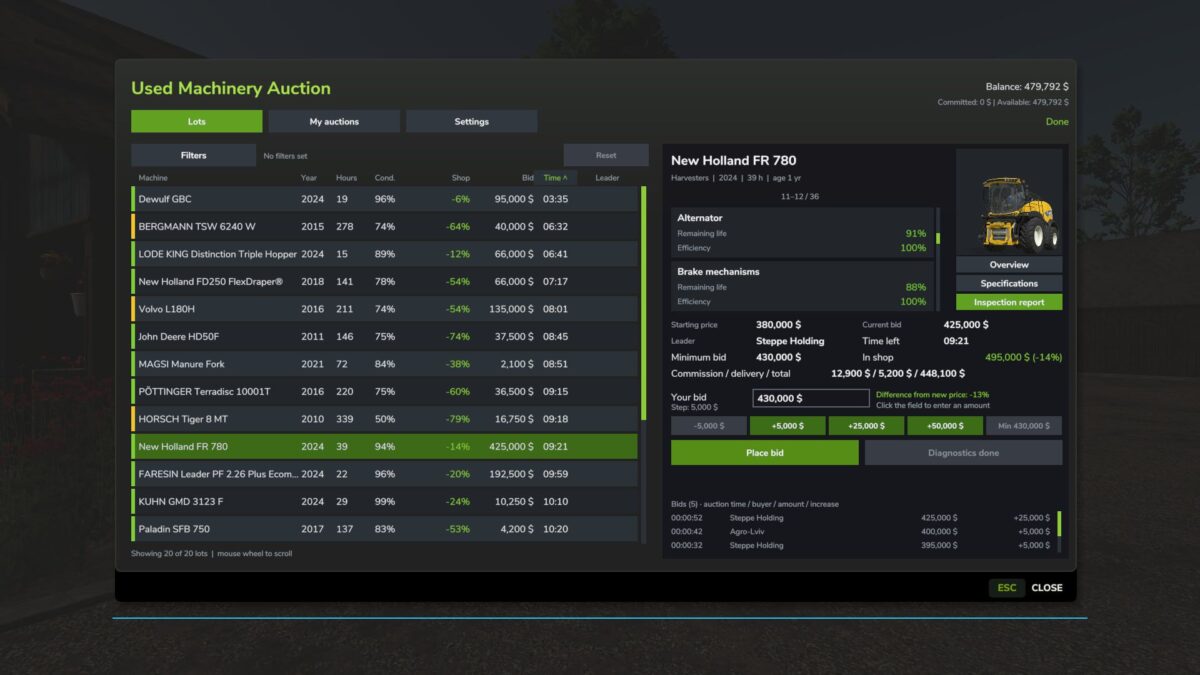Sort lots by Leader column header

click(x=607, y=178)
